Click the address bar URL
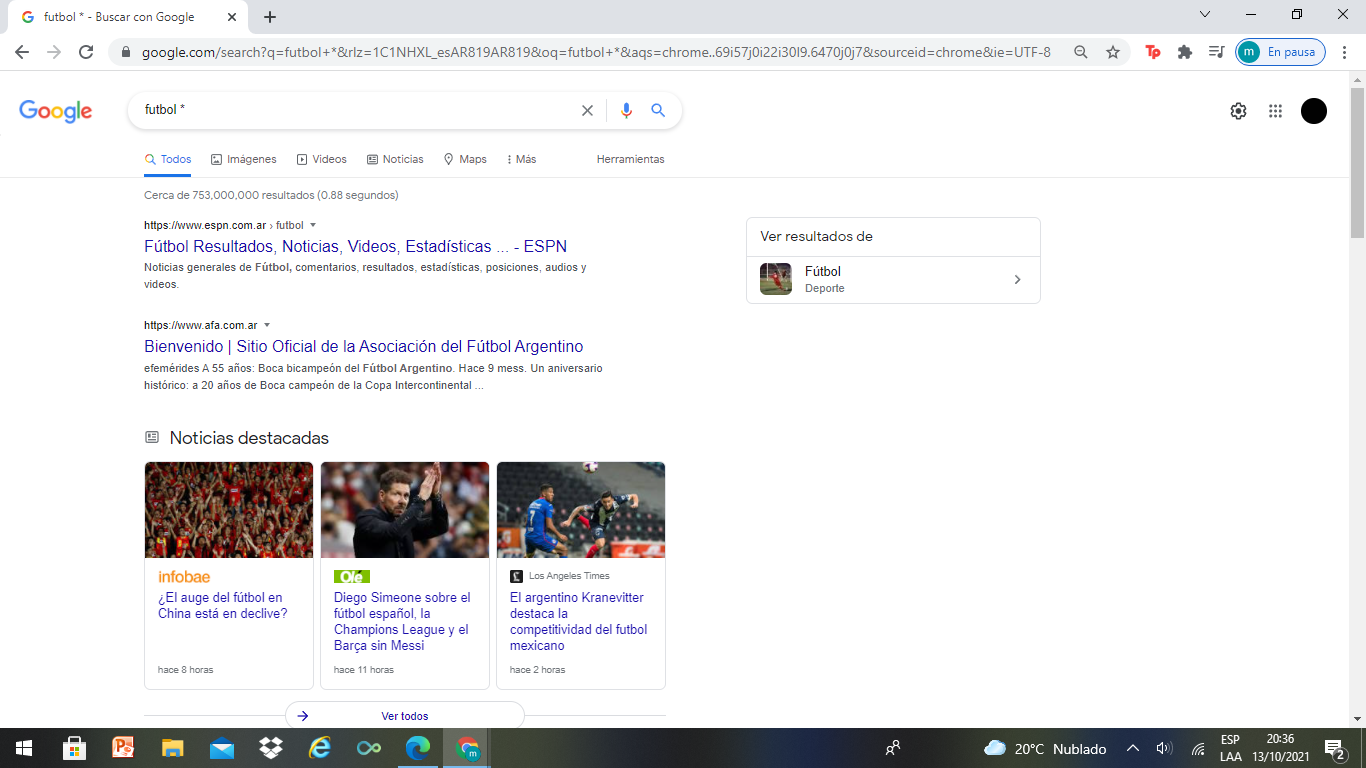1366x768 pixels. 596,52
